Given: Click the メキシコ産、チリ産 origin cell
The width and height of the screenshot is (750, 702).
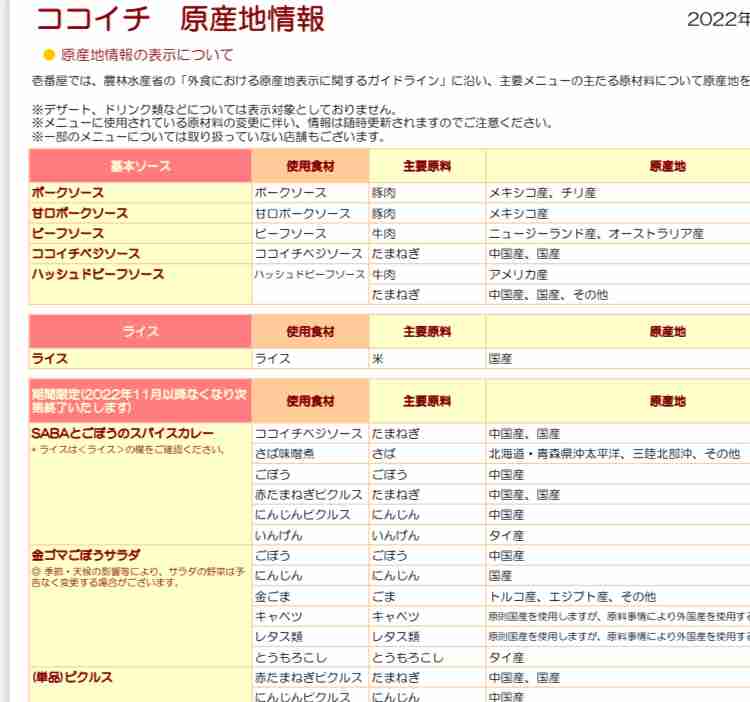Looking at the screenshot, I should (542, 193).
